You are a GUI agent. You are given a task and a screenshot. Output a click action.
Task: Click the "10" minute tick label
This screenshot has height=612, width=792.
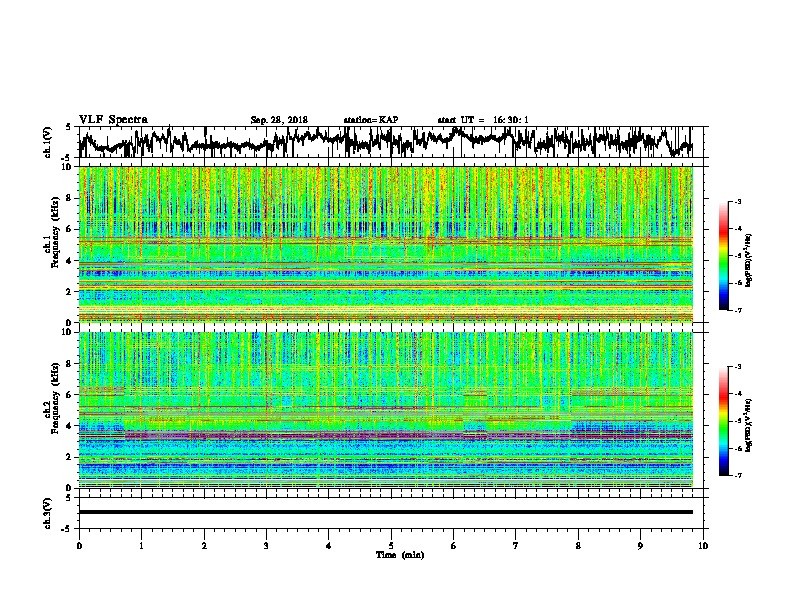point(703,546)
